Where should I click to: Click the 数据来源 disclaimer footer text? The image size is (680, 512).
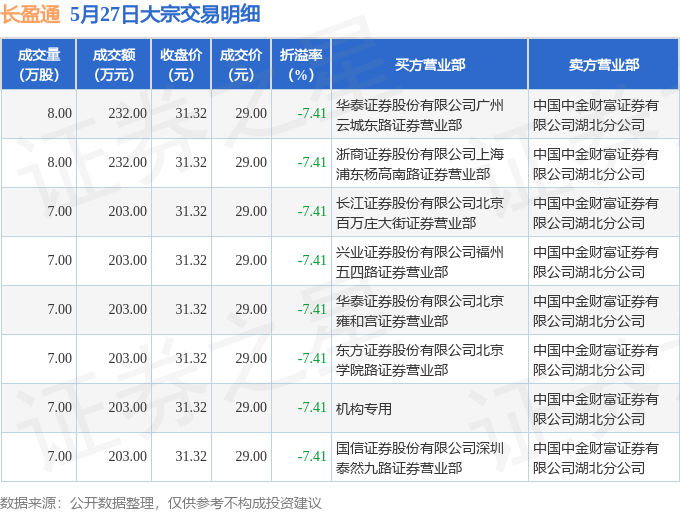click(x=161, y=503)
